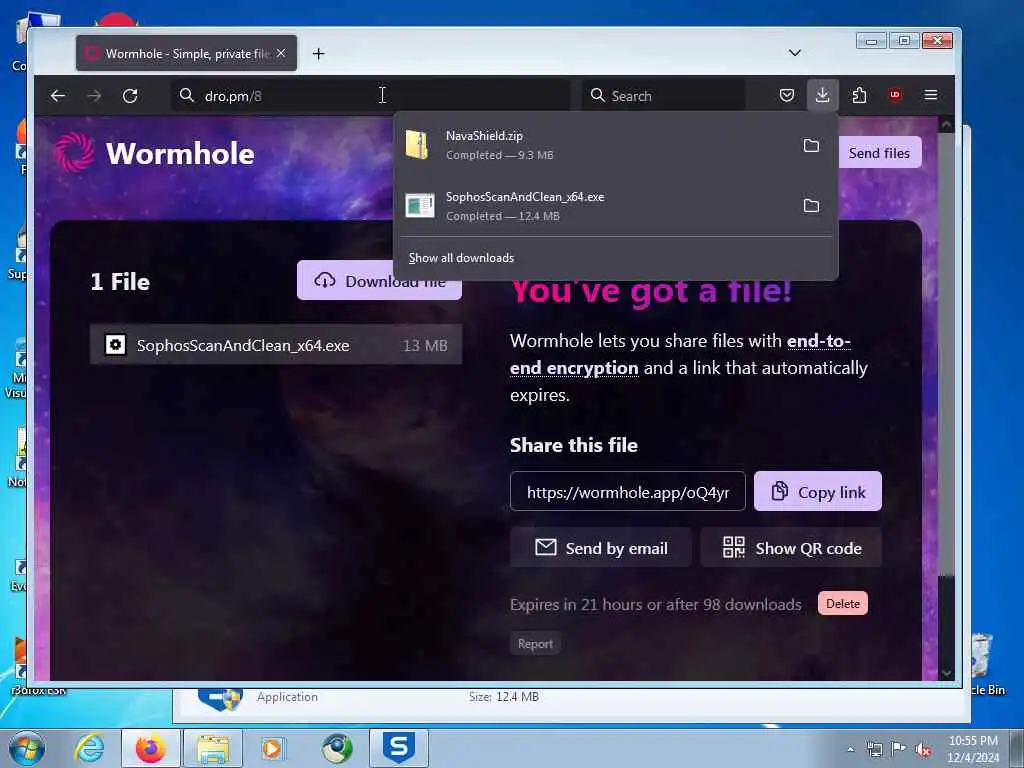Click Send by email
Viewport: 1024px width, 768px height.
click(601, 548)
